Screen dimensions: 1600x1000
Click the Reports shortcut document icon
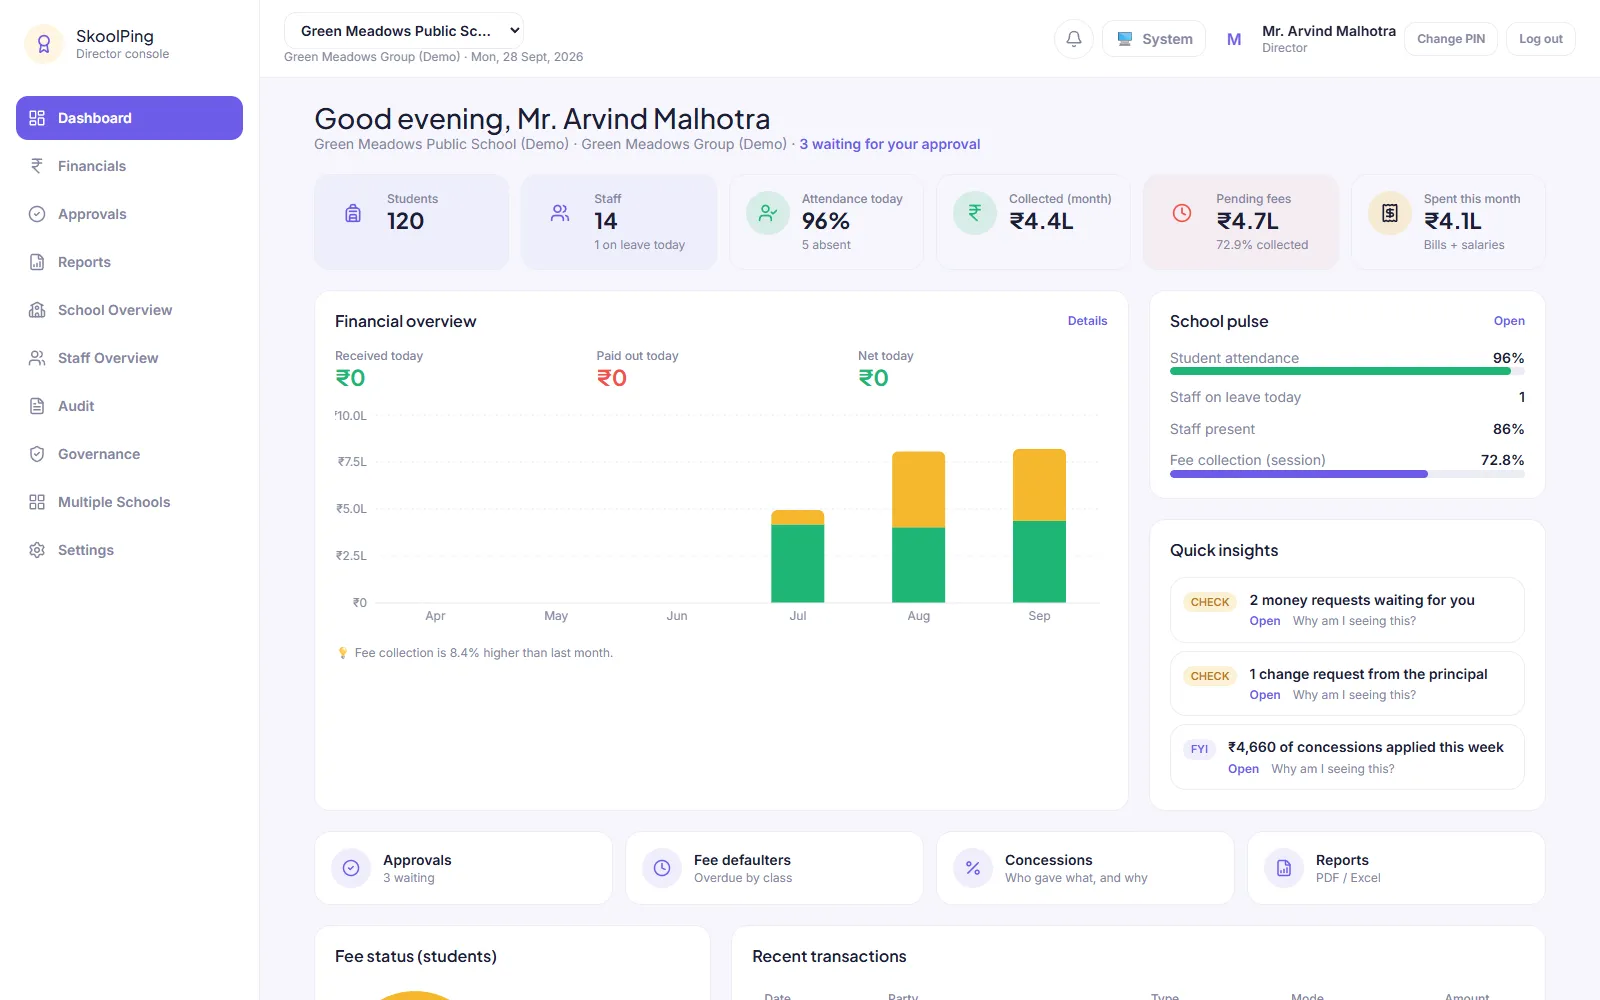tap(1284, 868)
